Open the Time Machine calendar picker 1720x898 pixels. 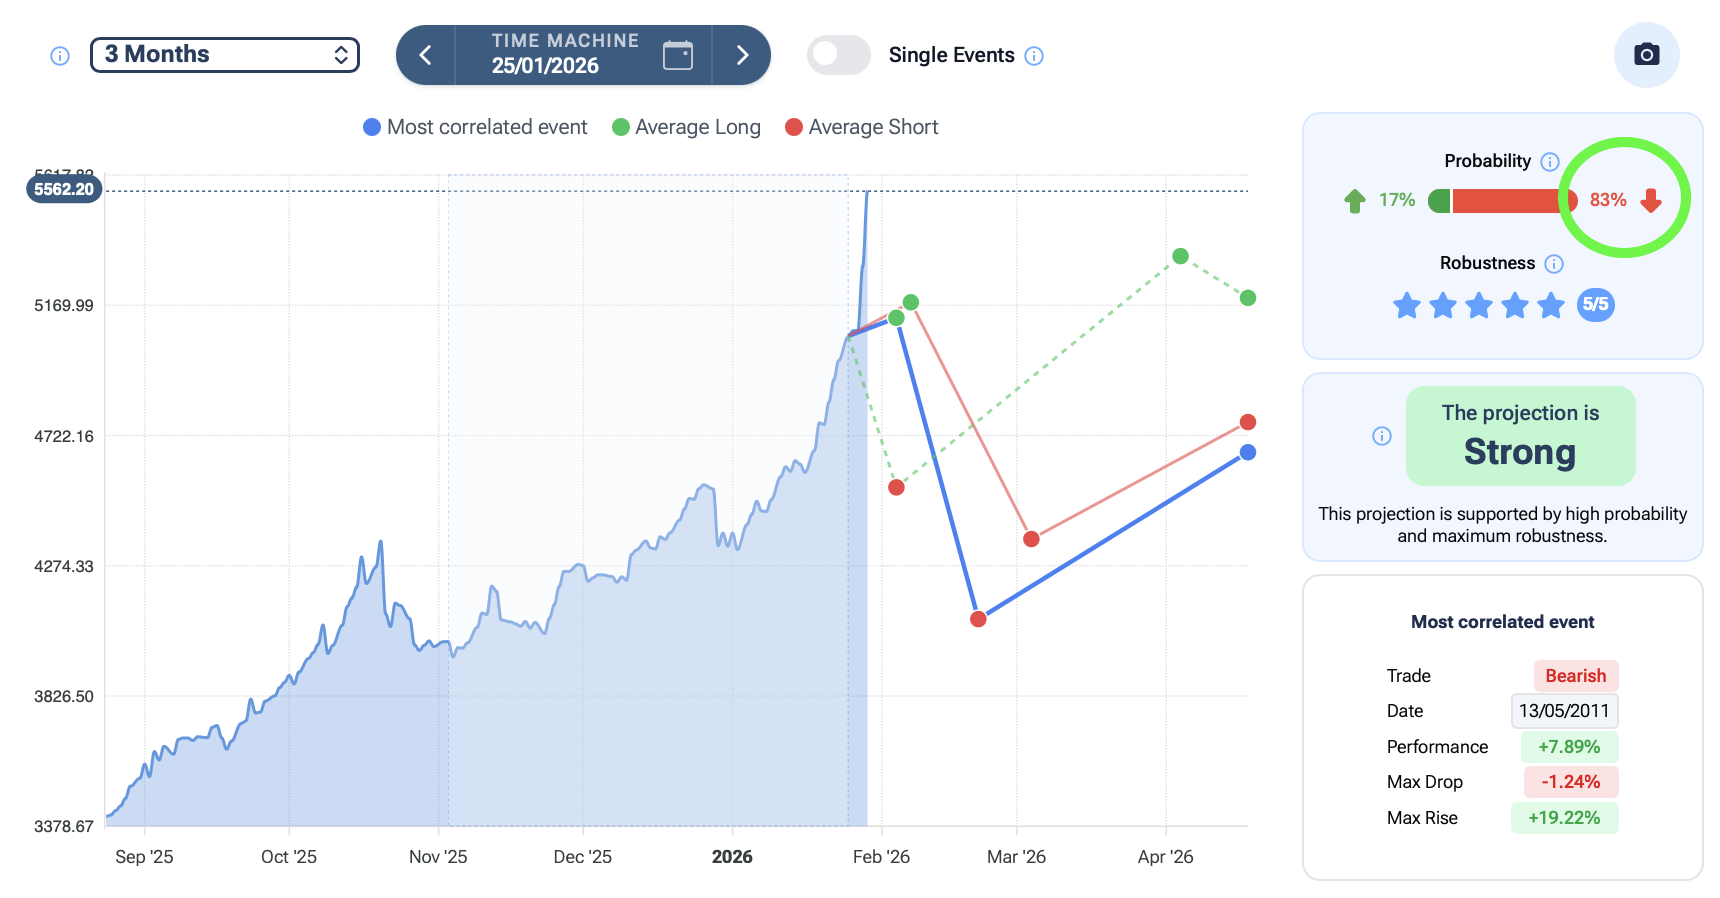(x=677, y=55)
